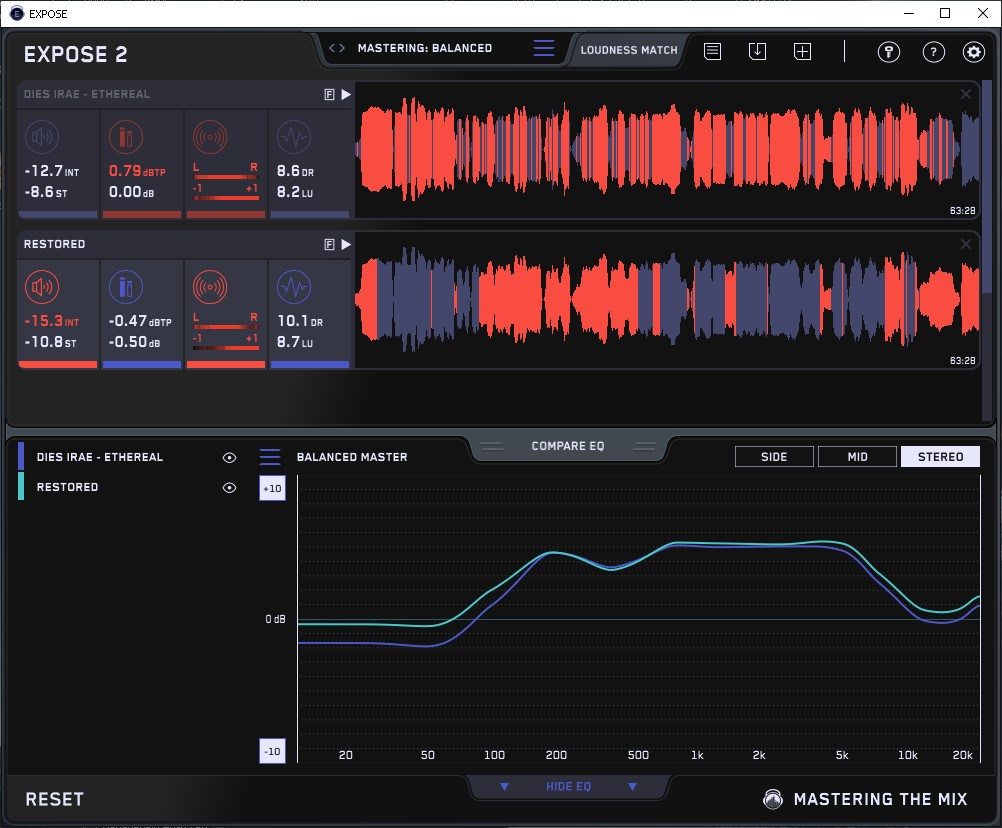The width and height of the screenshot is (1002, 828).
Task: Click the stereo phase icon on Dies Irae track
Action: [210, 137]
